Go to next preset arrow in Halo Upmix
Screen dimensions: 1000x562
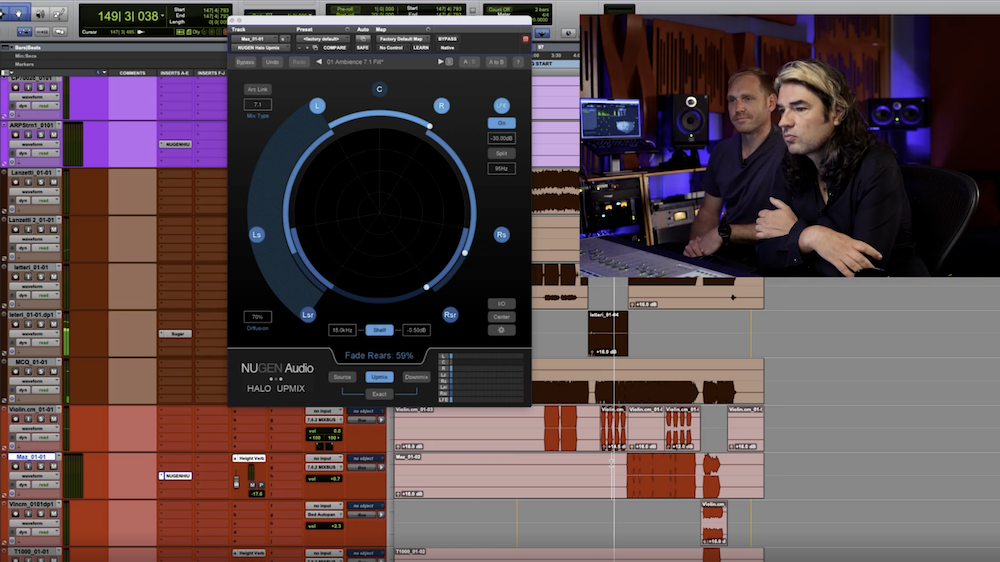coord(440,62)
